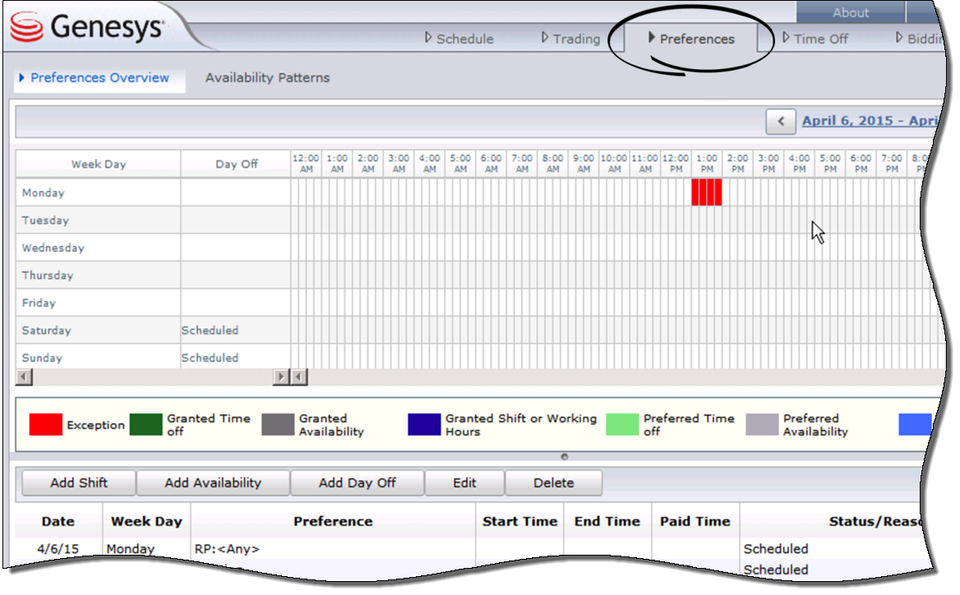
Task: Sort by the Date column header
Action: click(58, 521)
